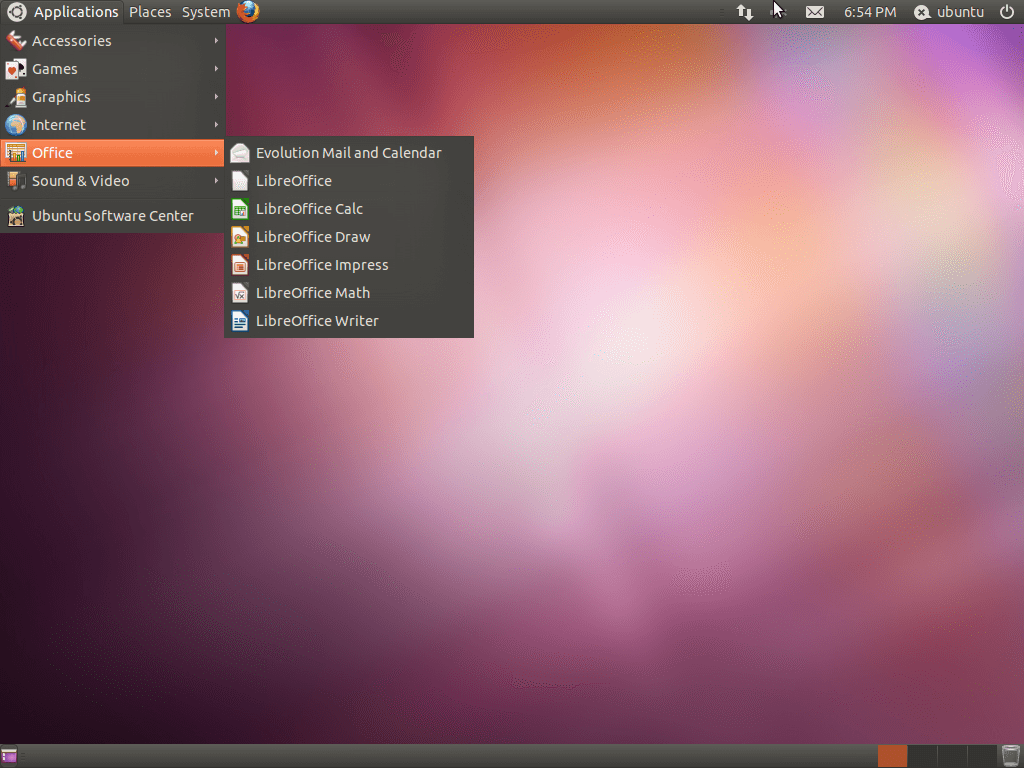
Task: Select the Accessories menu entry
Action: coord(112,40)
